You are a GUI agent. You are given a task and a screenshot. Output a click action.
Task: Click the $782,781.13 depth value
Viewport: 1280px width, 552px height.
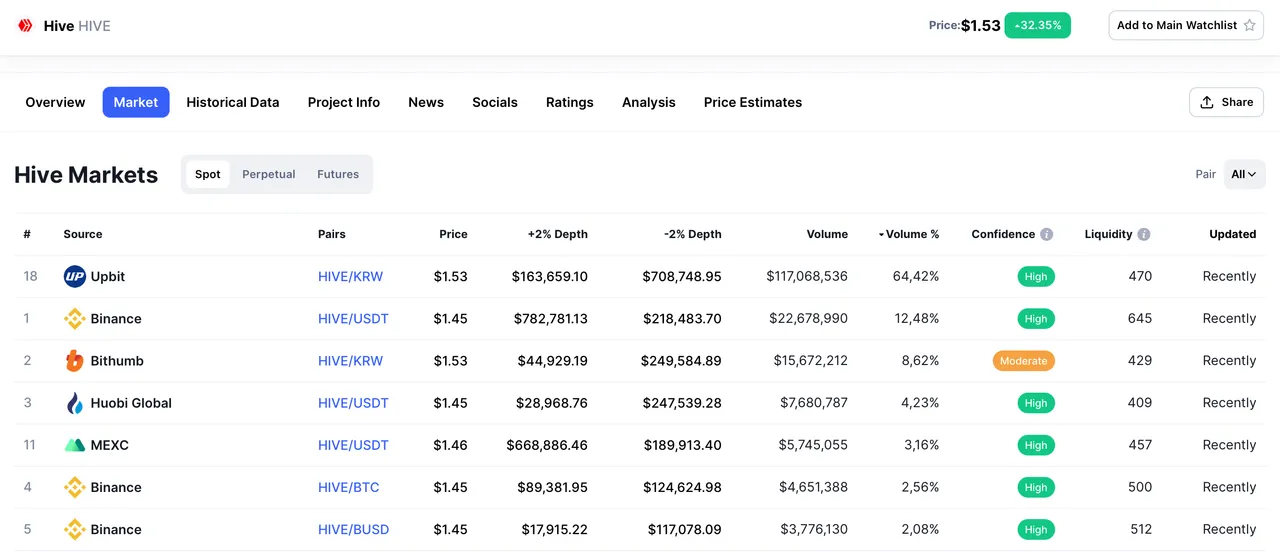(550, 319)
